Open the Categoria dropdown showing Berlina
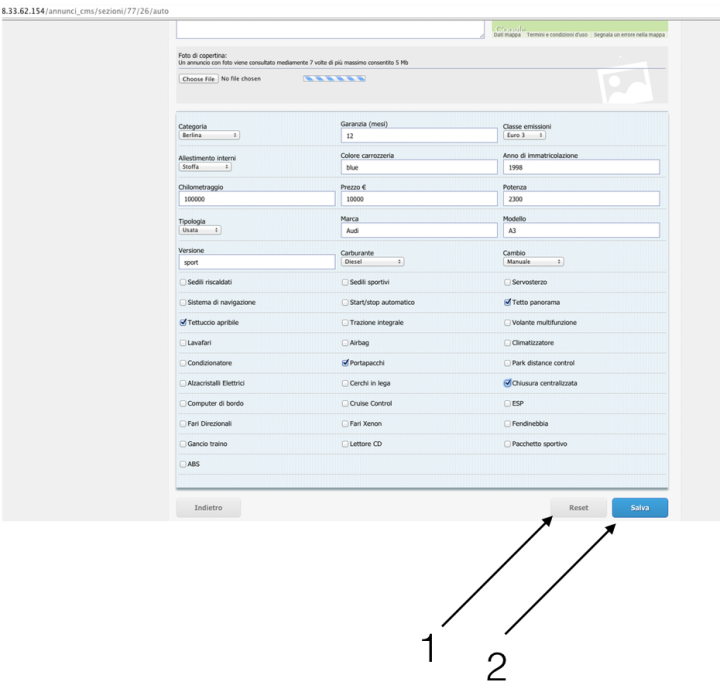The height and width of the screenshot is (682, 720). click(x=209, y=135)
